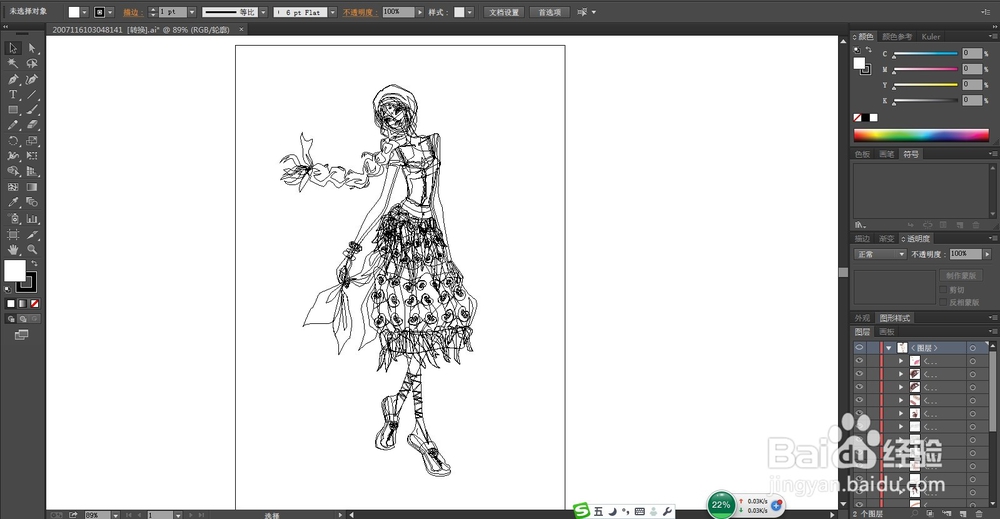Select the Scale tool
Screen dimensions: 1000x519
click(32, 141)
